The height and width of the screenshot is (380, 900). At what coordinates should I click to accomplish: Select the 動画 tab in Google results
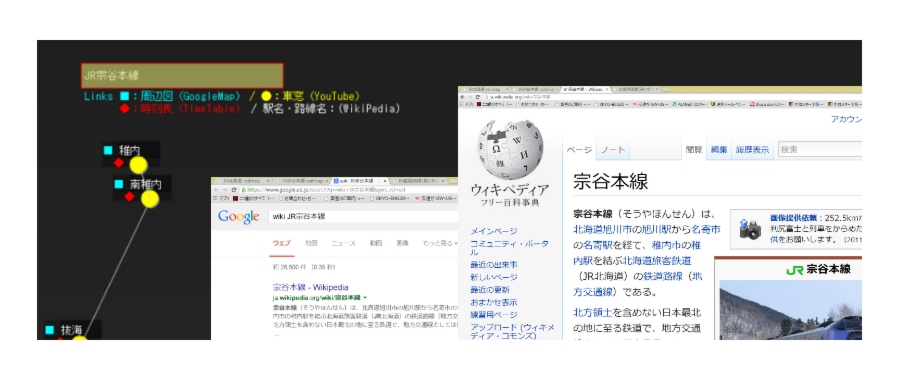pos(376,243)
